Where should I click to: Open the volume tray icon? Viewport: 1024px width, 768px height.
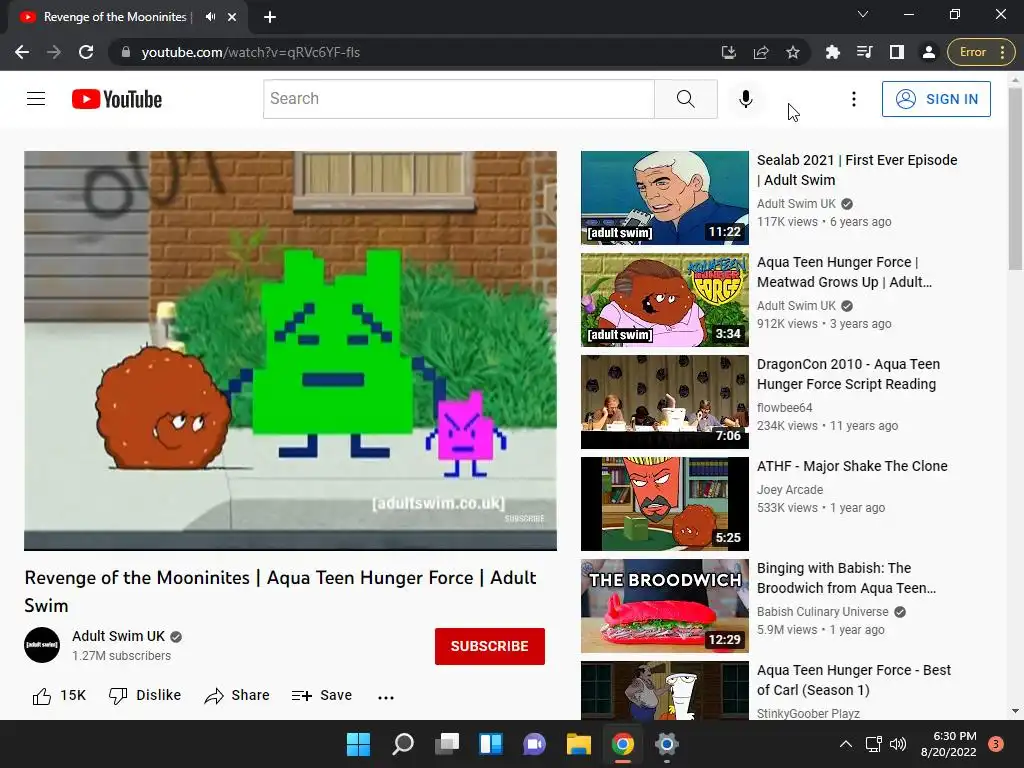(898, 744)
